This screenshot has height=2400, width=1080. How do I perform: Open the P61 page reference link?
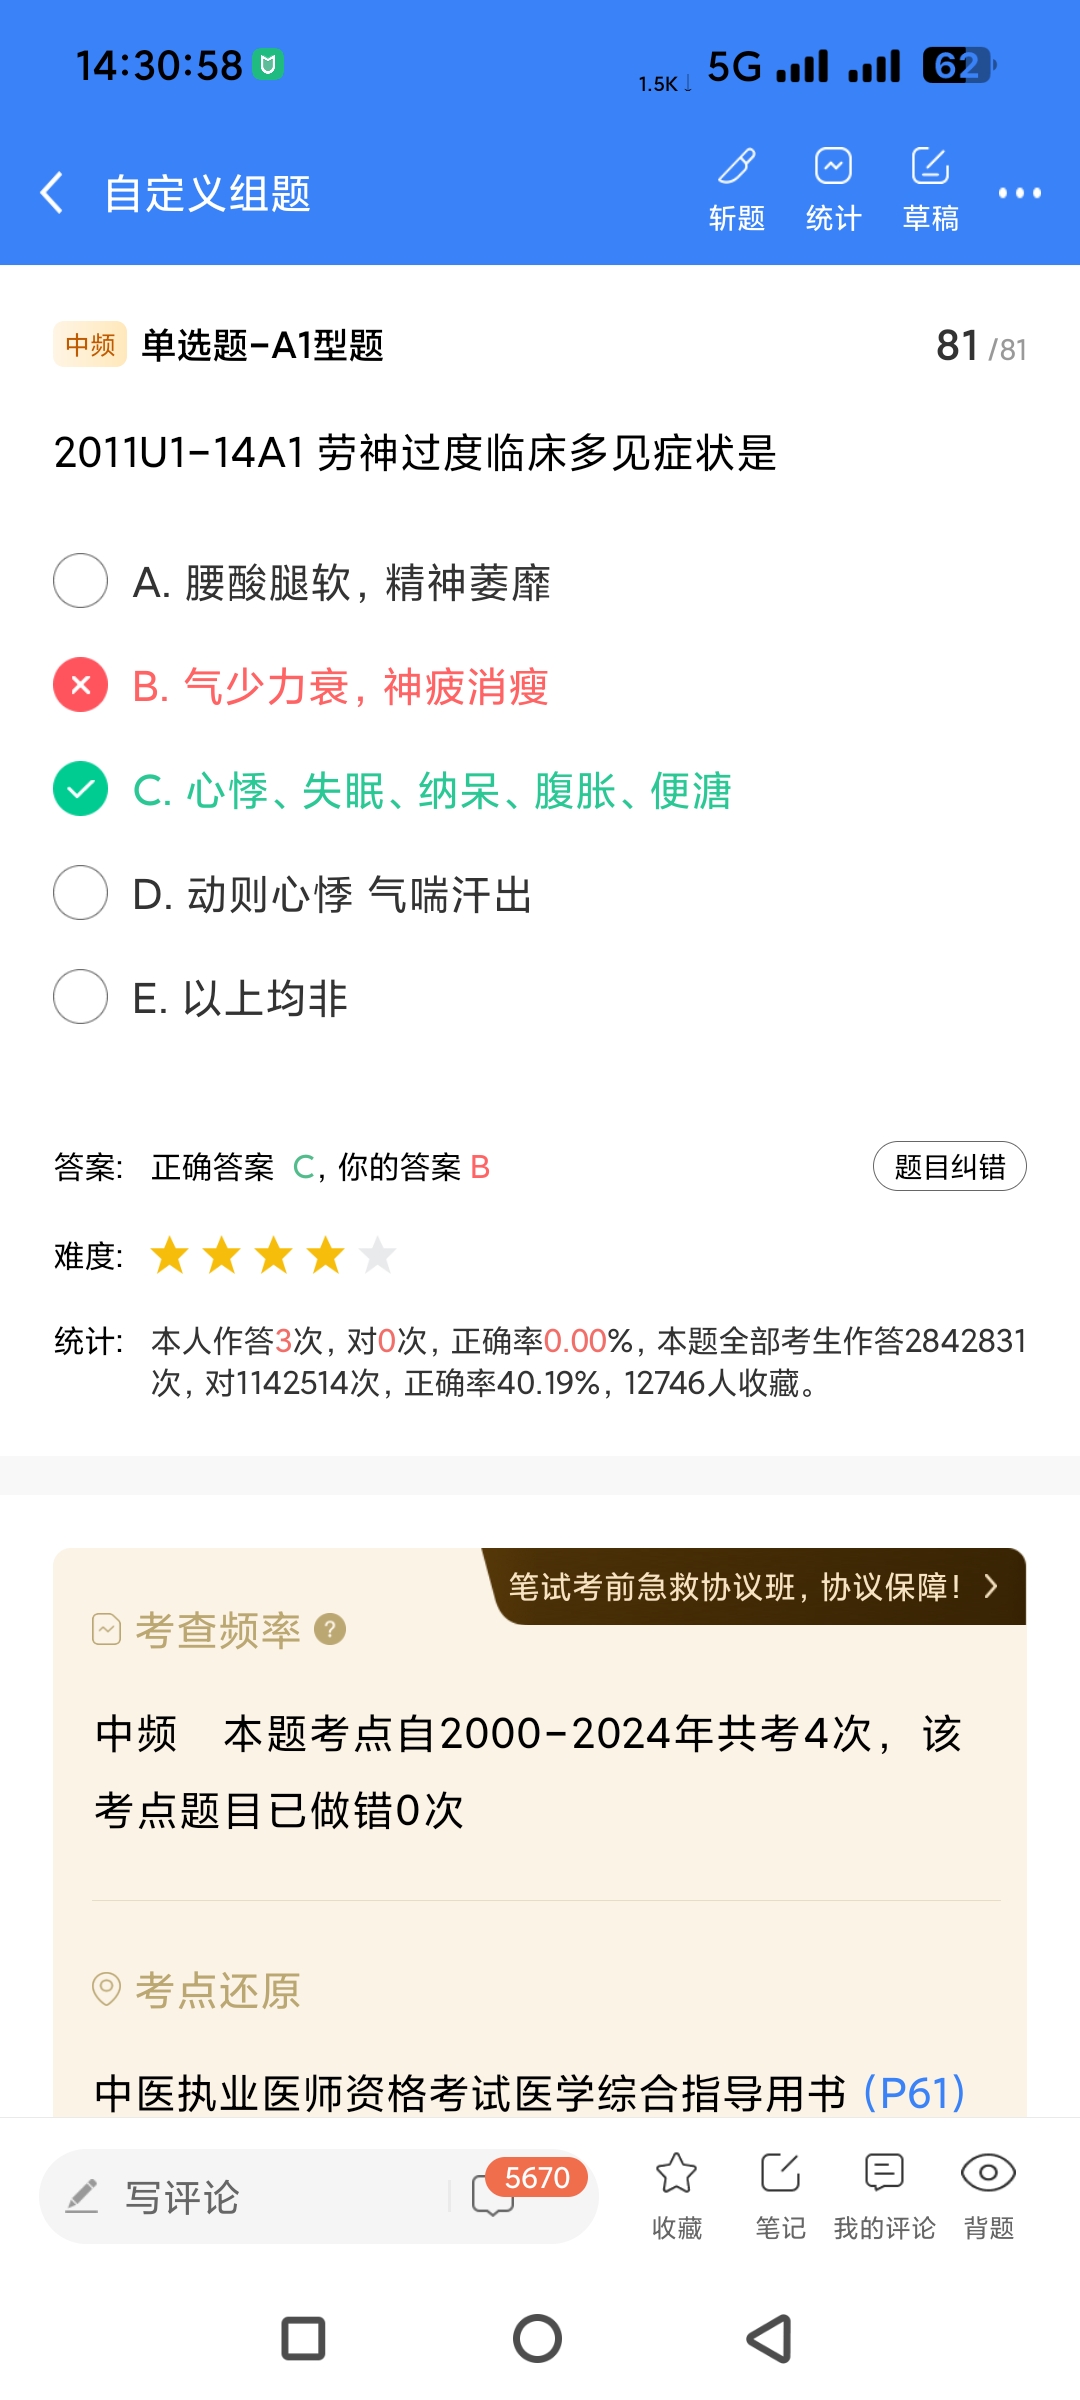[x=914, y=2092]
